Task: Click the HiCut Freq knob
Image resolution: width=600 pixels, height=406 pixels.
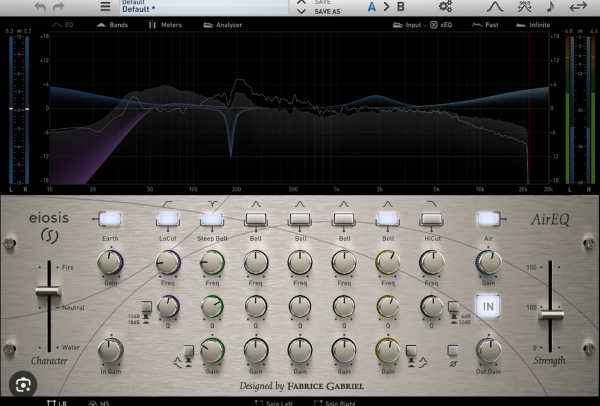Action: (x=431, y=263)
